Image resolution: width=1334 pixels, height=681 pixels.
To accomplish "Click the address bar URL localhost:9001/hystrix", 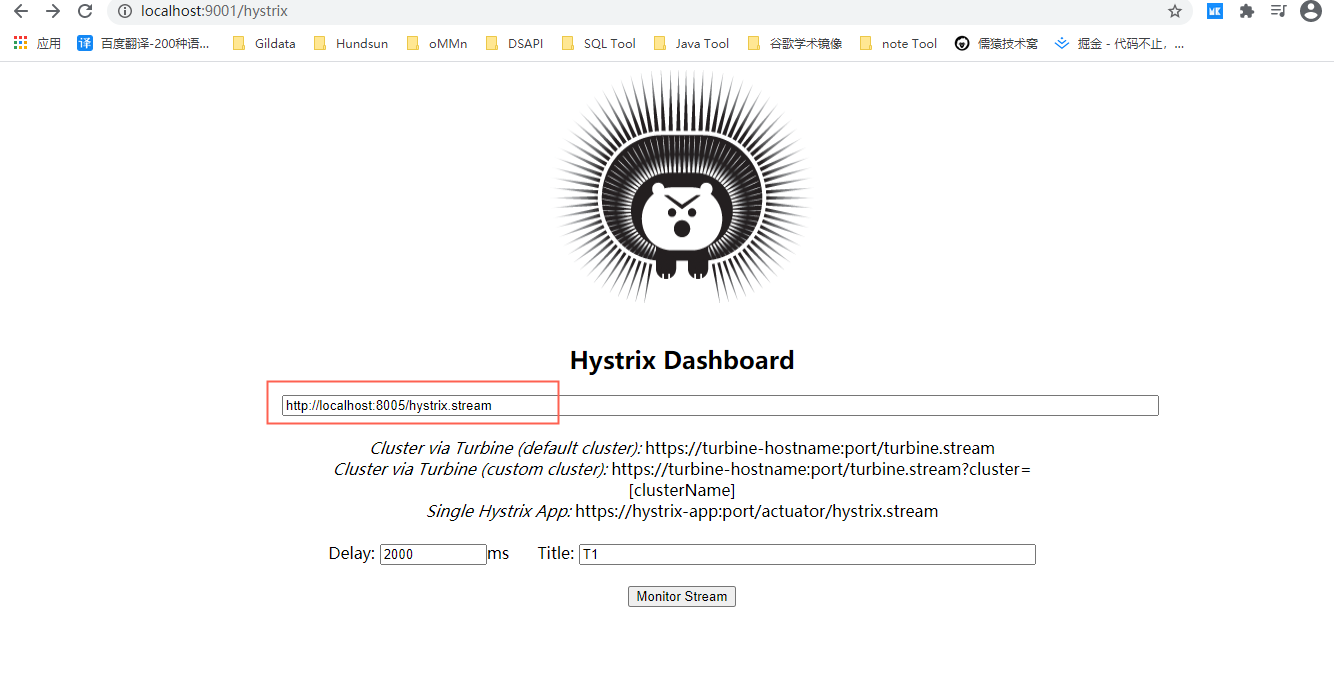I will coord(214,11).
